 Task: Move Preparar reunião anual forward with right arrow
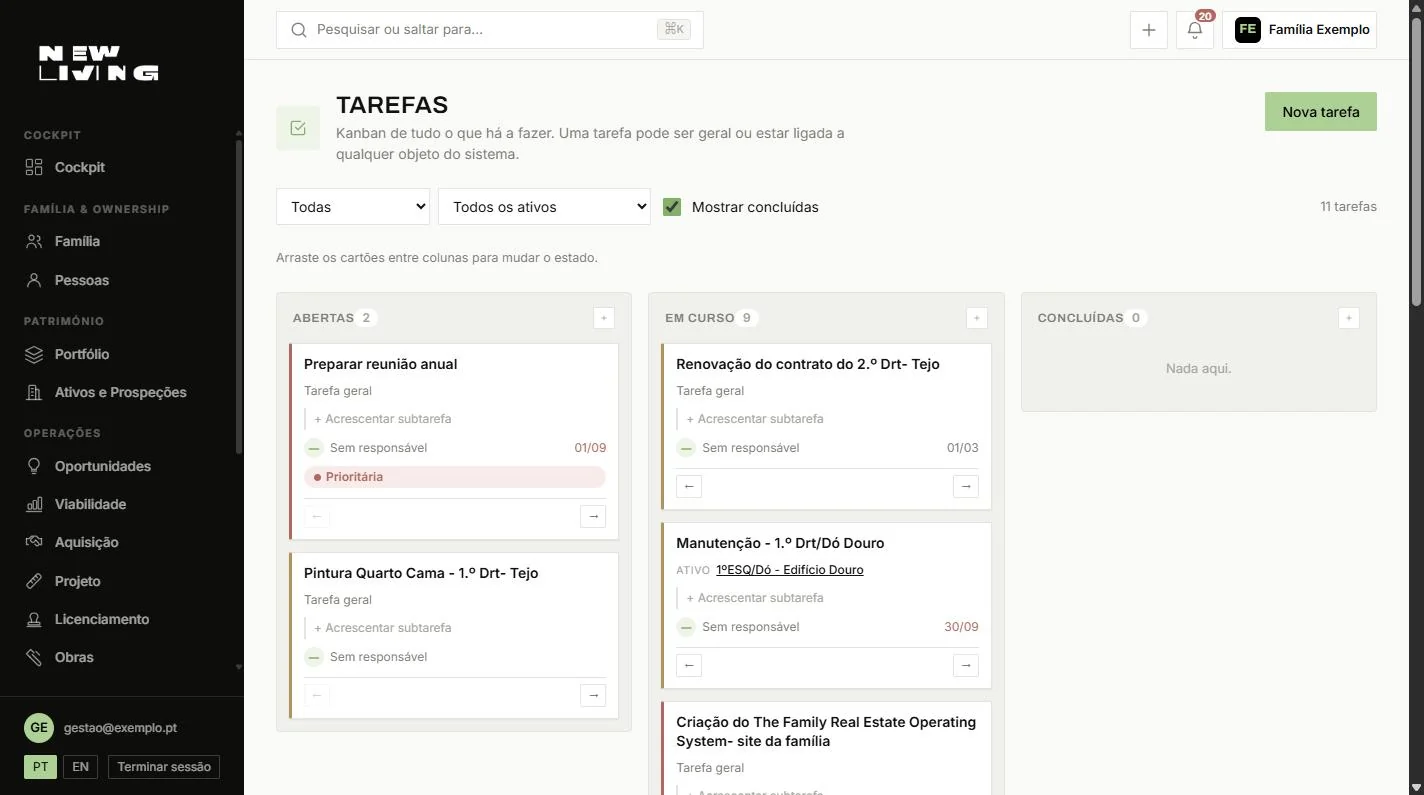[x=593, y=516]
